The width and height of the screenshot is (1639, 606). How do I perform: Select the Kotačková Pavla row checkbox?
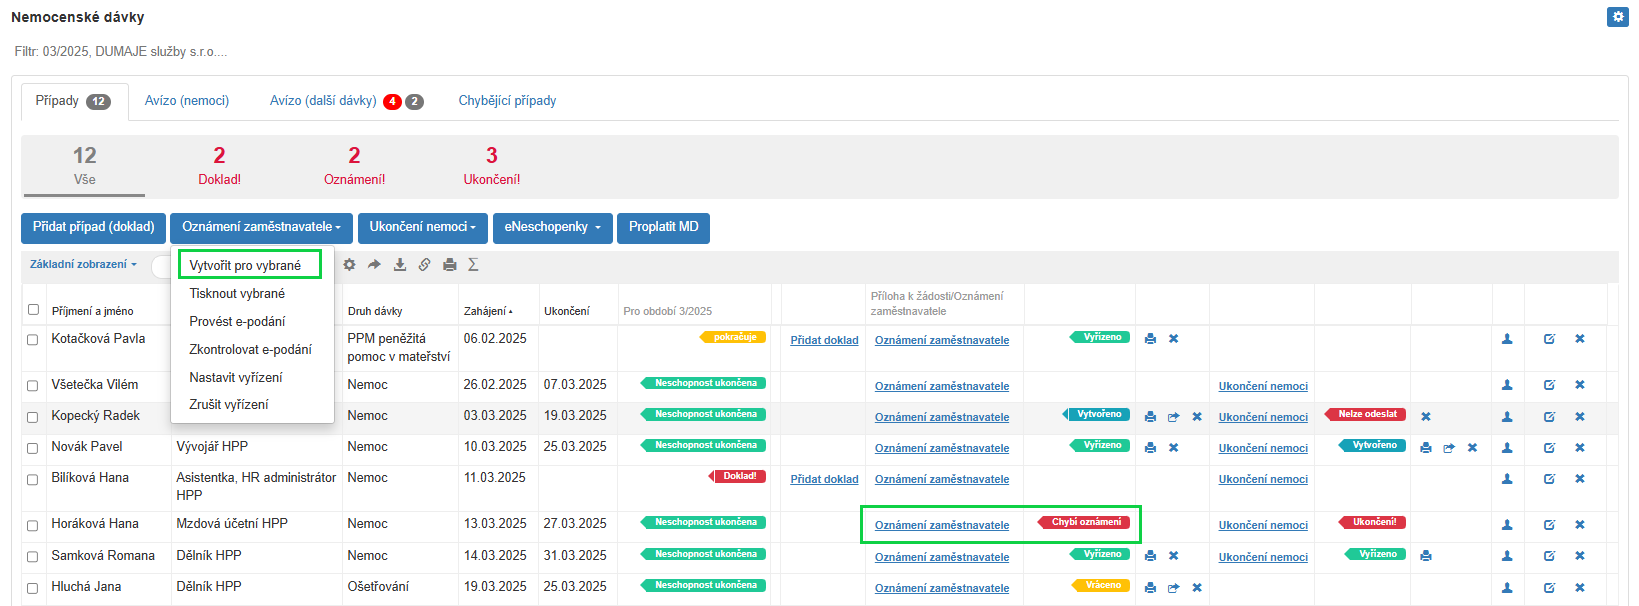point(33,340)
